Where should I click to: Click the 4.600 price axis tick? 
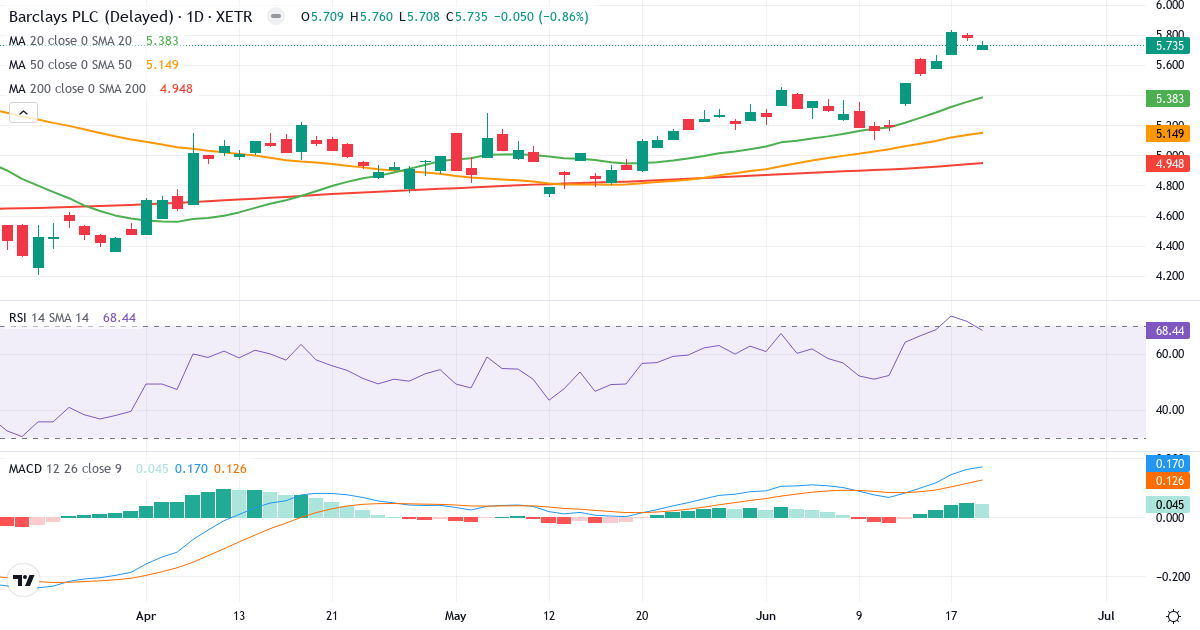click(x=1170, y=216)
